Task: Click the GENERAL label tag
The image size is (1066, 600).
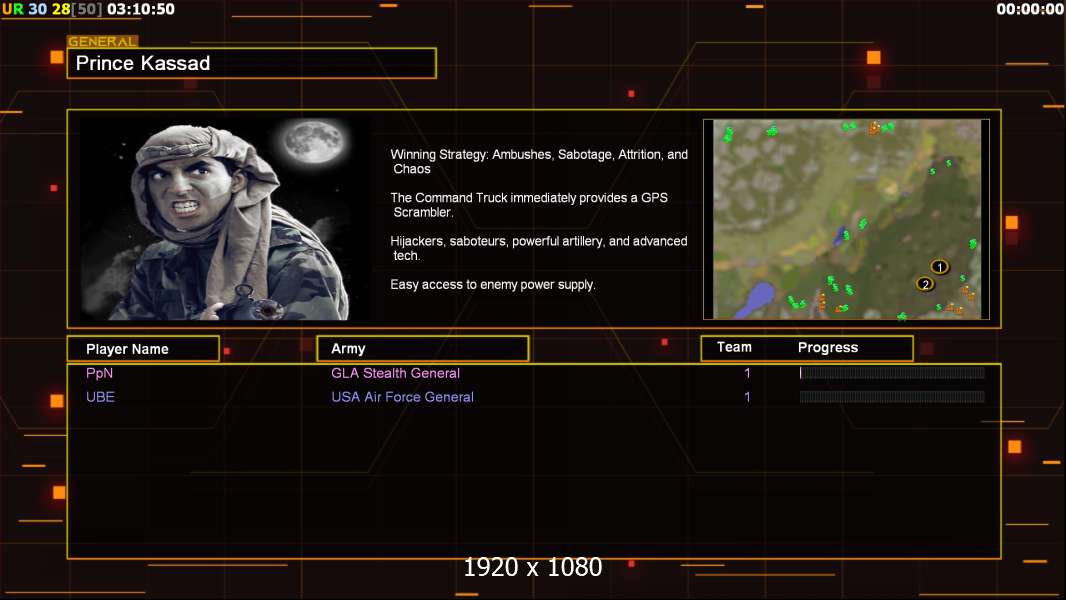Action: tap(103, 41)
